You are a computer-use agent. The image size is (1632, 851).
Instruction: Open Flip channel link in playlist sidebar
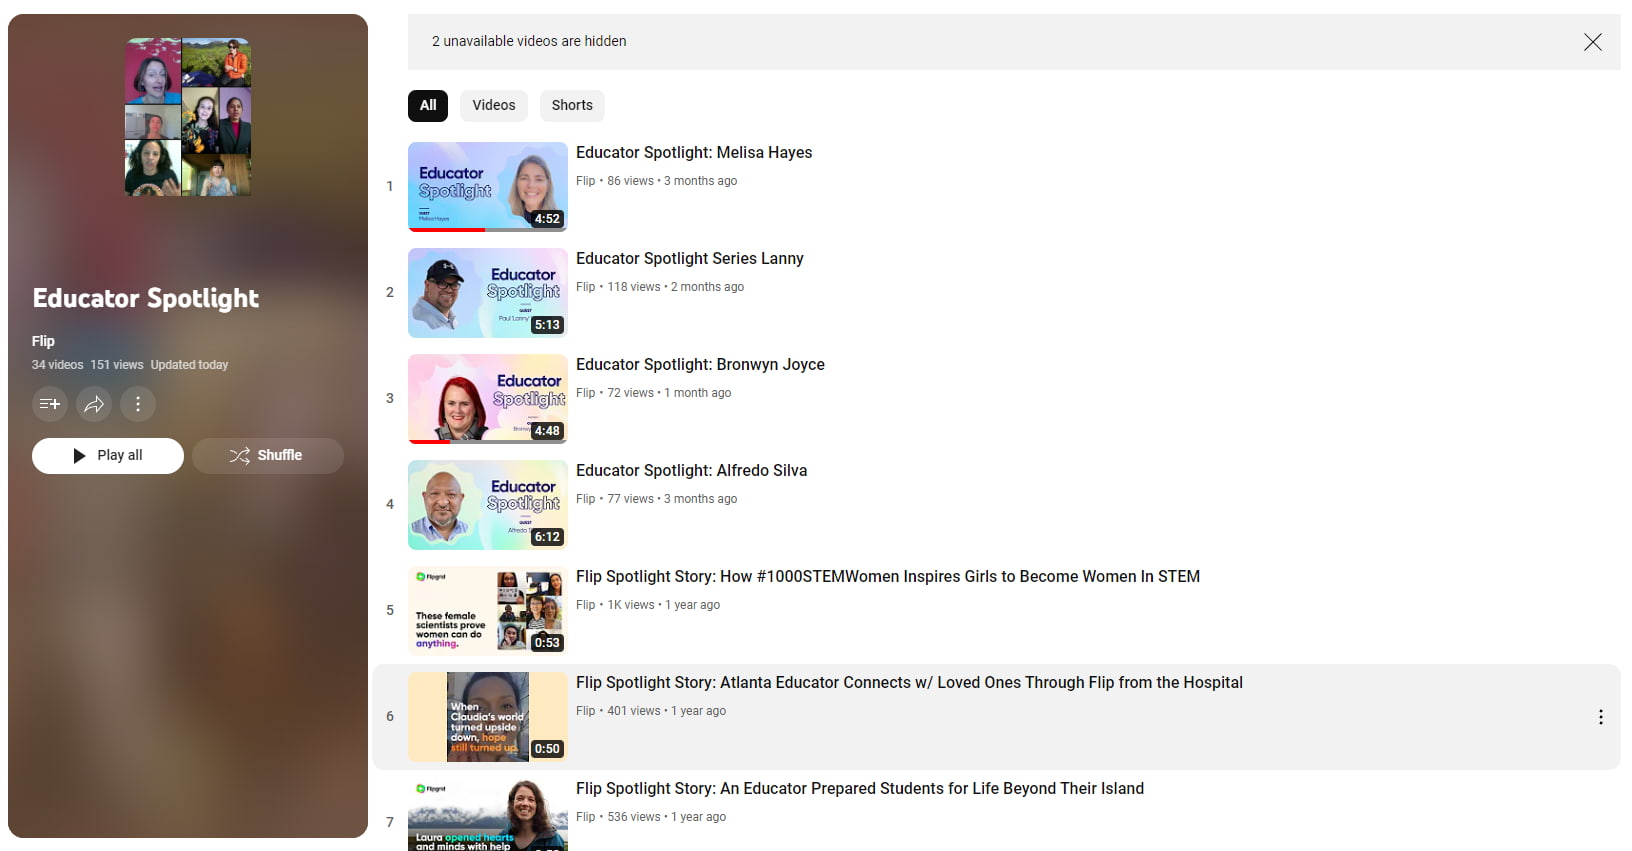point(43,341)
